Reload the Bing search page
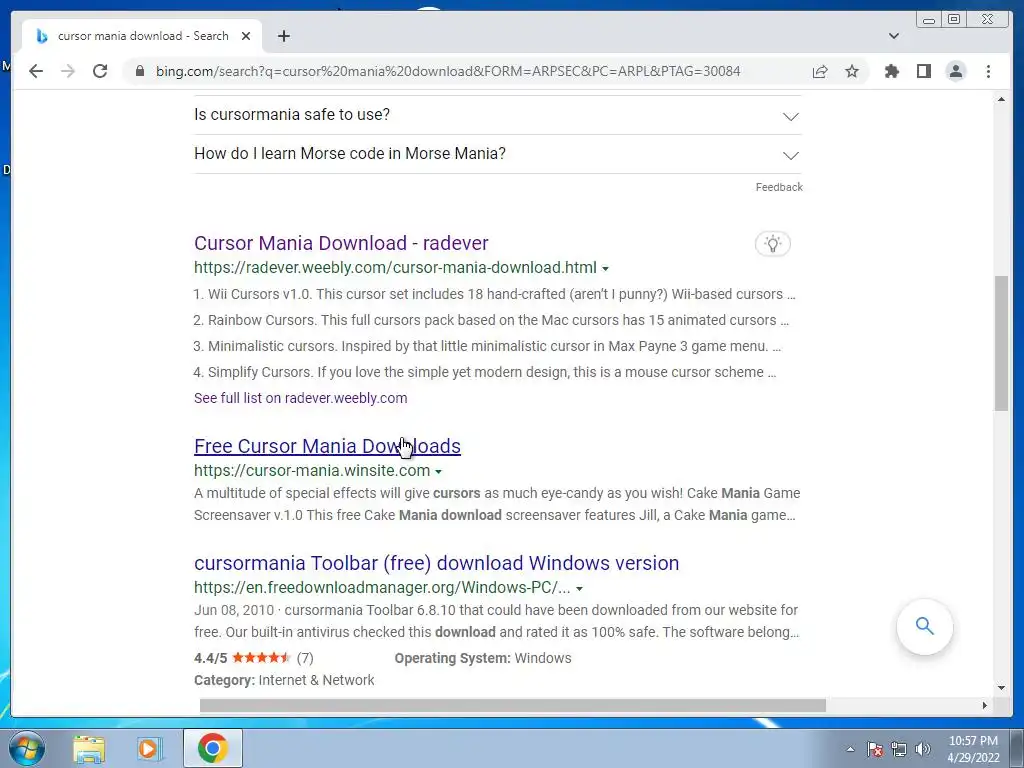The width and height of the screenshot is (1024, 768). tap(100, 71)
